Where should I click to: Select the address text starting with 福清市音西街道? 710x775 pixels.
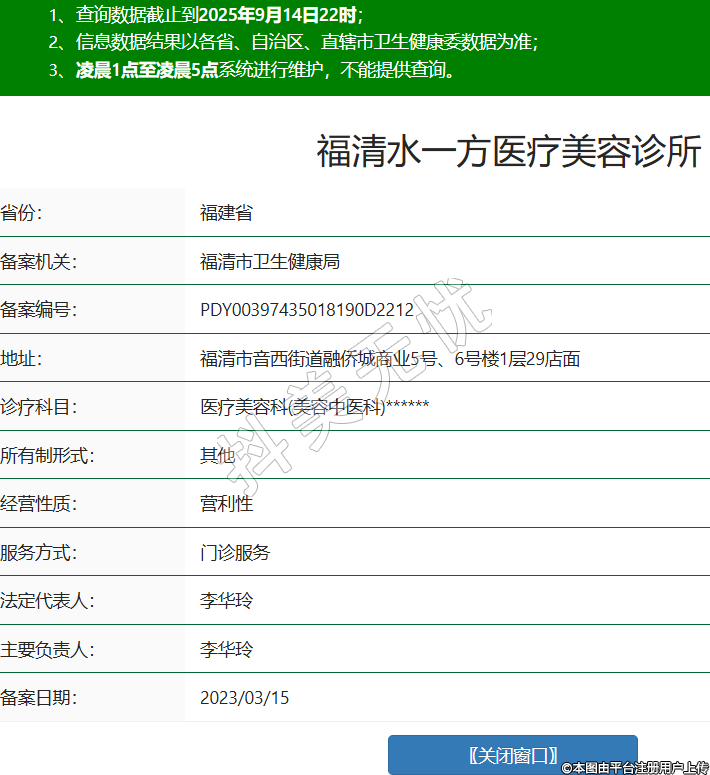pyautogui.click(x=390, y=359)
